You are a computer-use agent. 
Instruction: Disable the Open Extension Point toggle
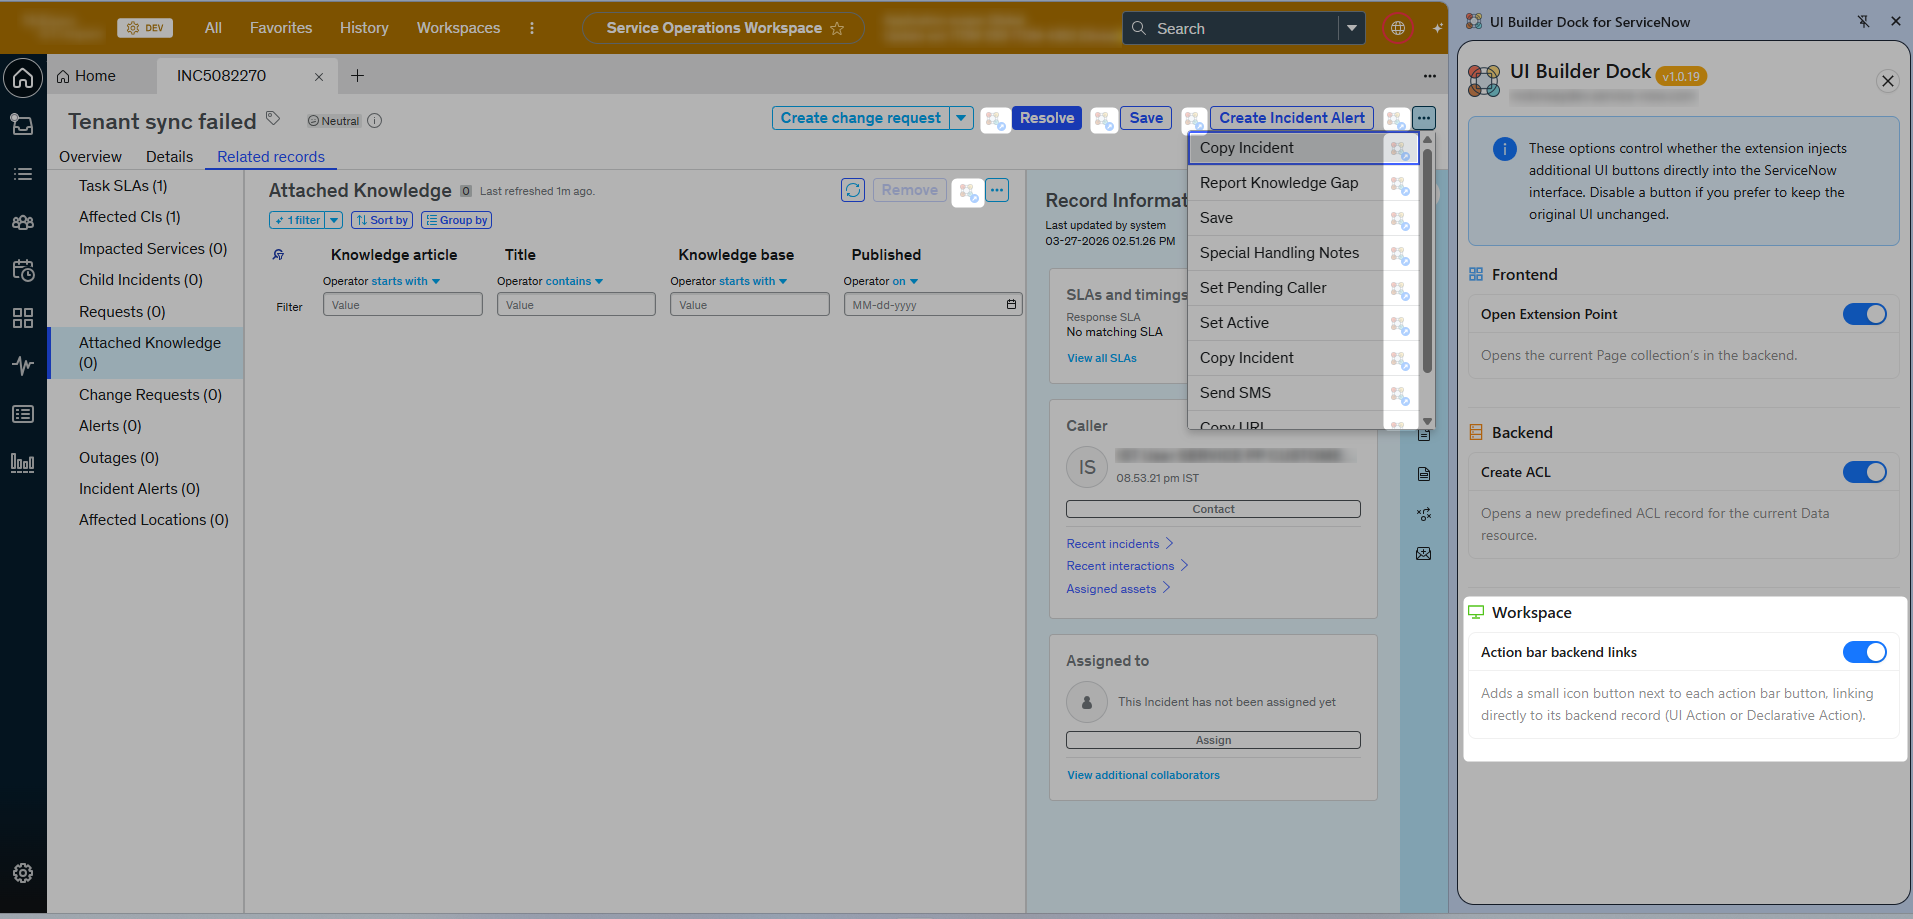[1864, 314]
